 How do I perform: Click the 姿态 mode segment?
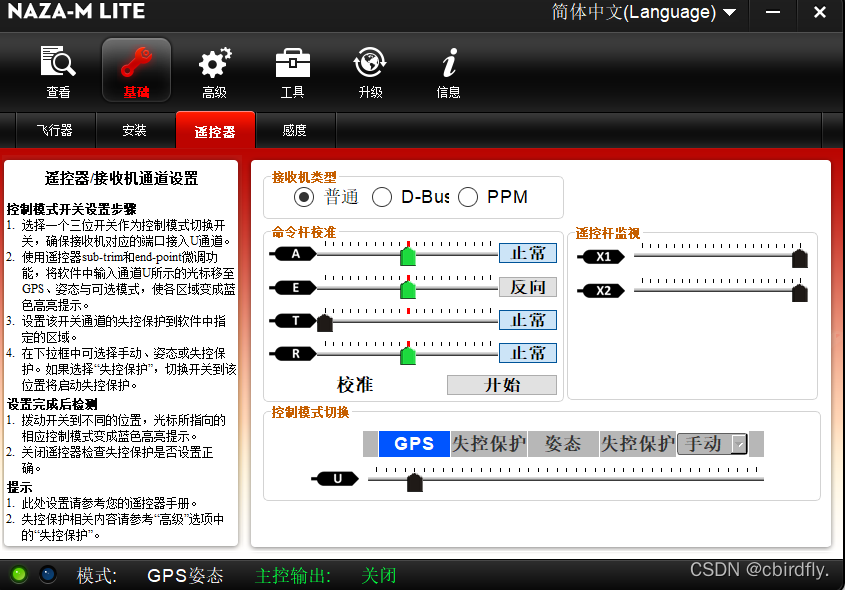(x=563, y=444)
